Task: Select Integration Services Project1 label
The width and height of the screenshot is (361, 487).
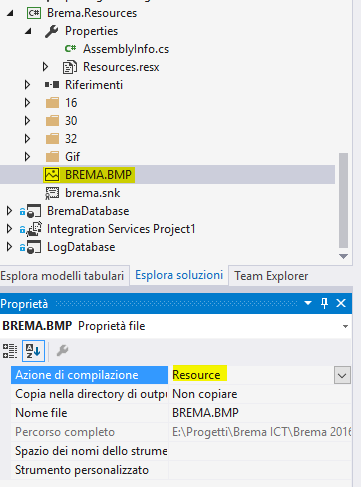Action: 121,229
